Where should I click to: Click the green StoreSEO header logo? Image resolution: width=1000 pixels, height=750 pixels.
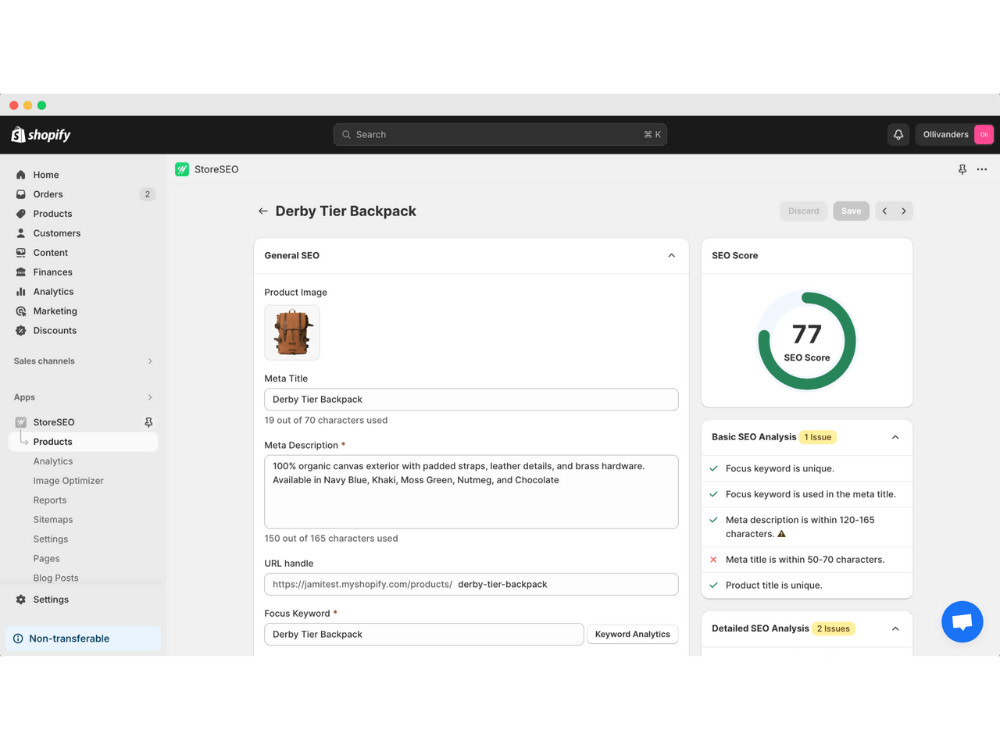(x=182, y=169)
